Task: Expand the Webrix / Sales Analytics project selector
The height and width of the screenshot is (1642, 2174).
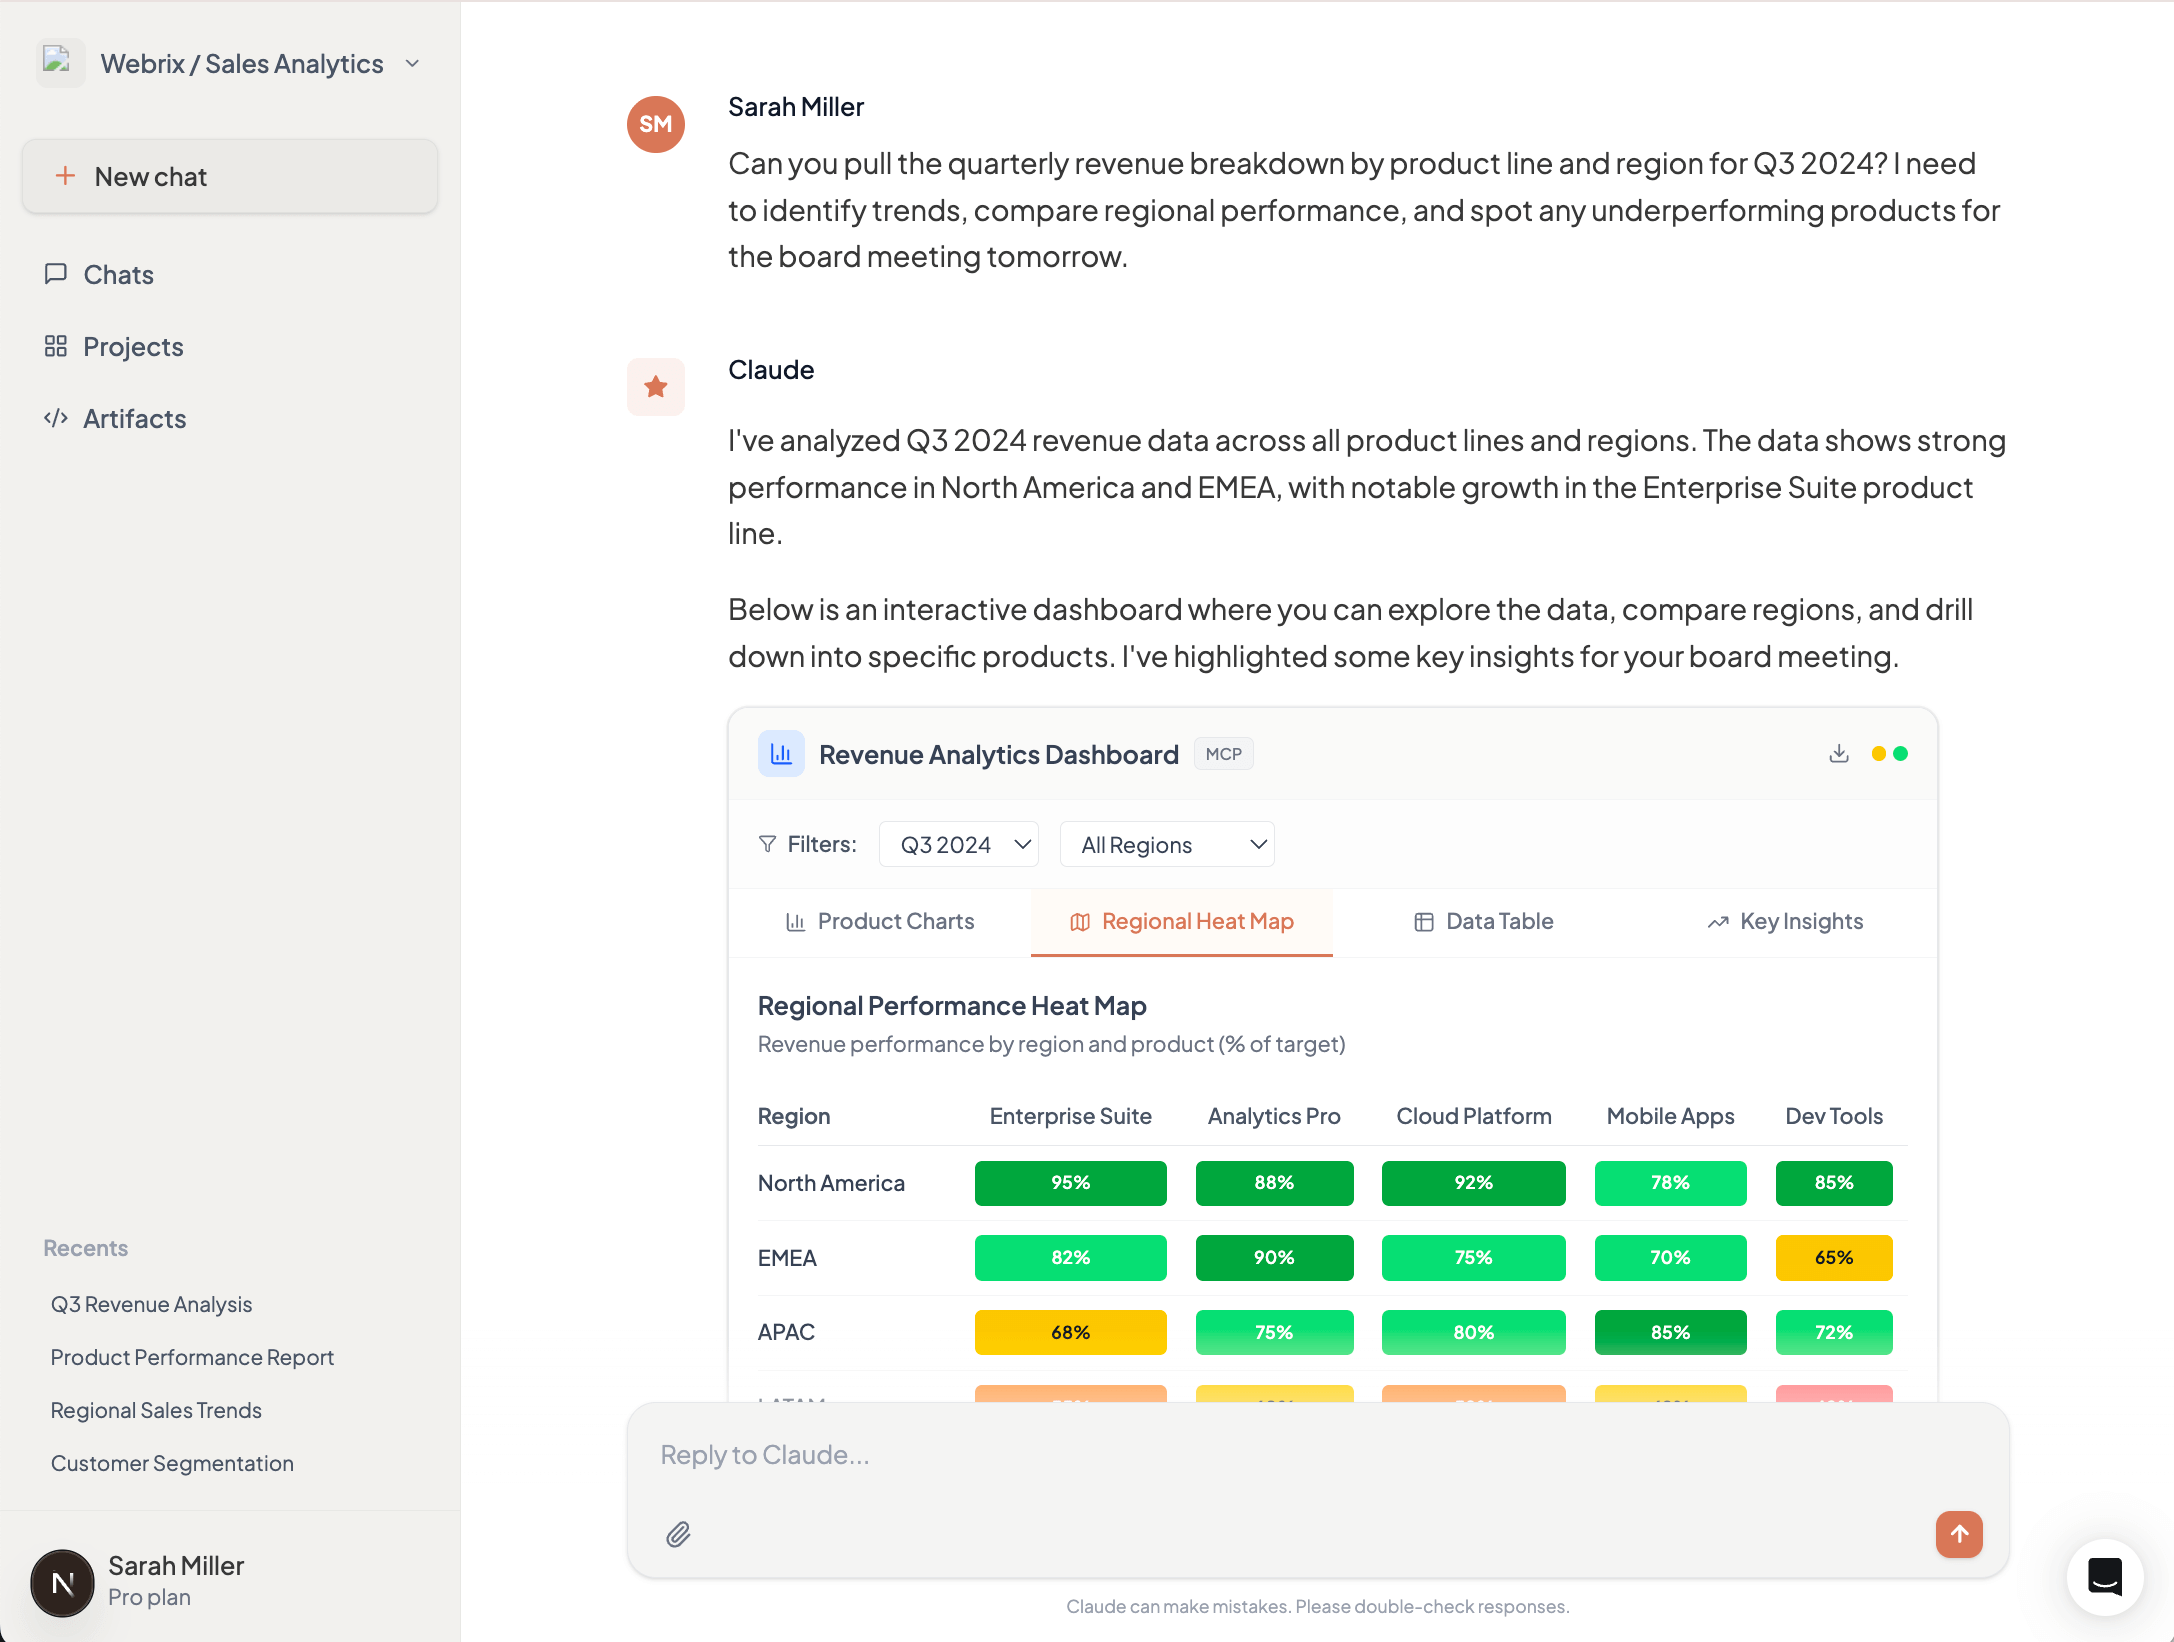Action: click(x=411, y=63)
